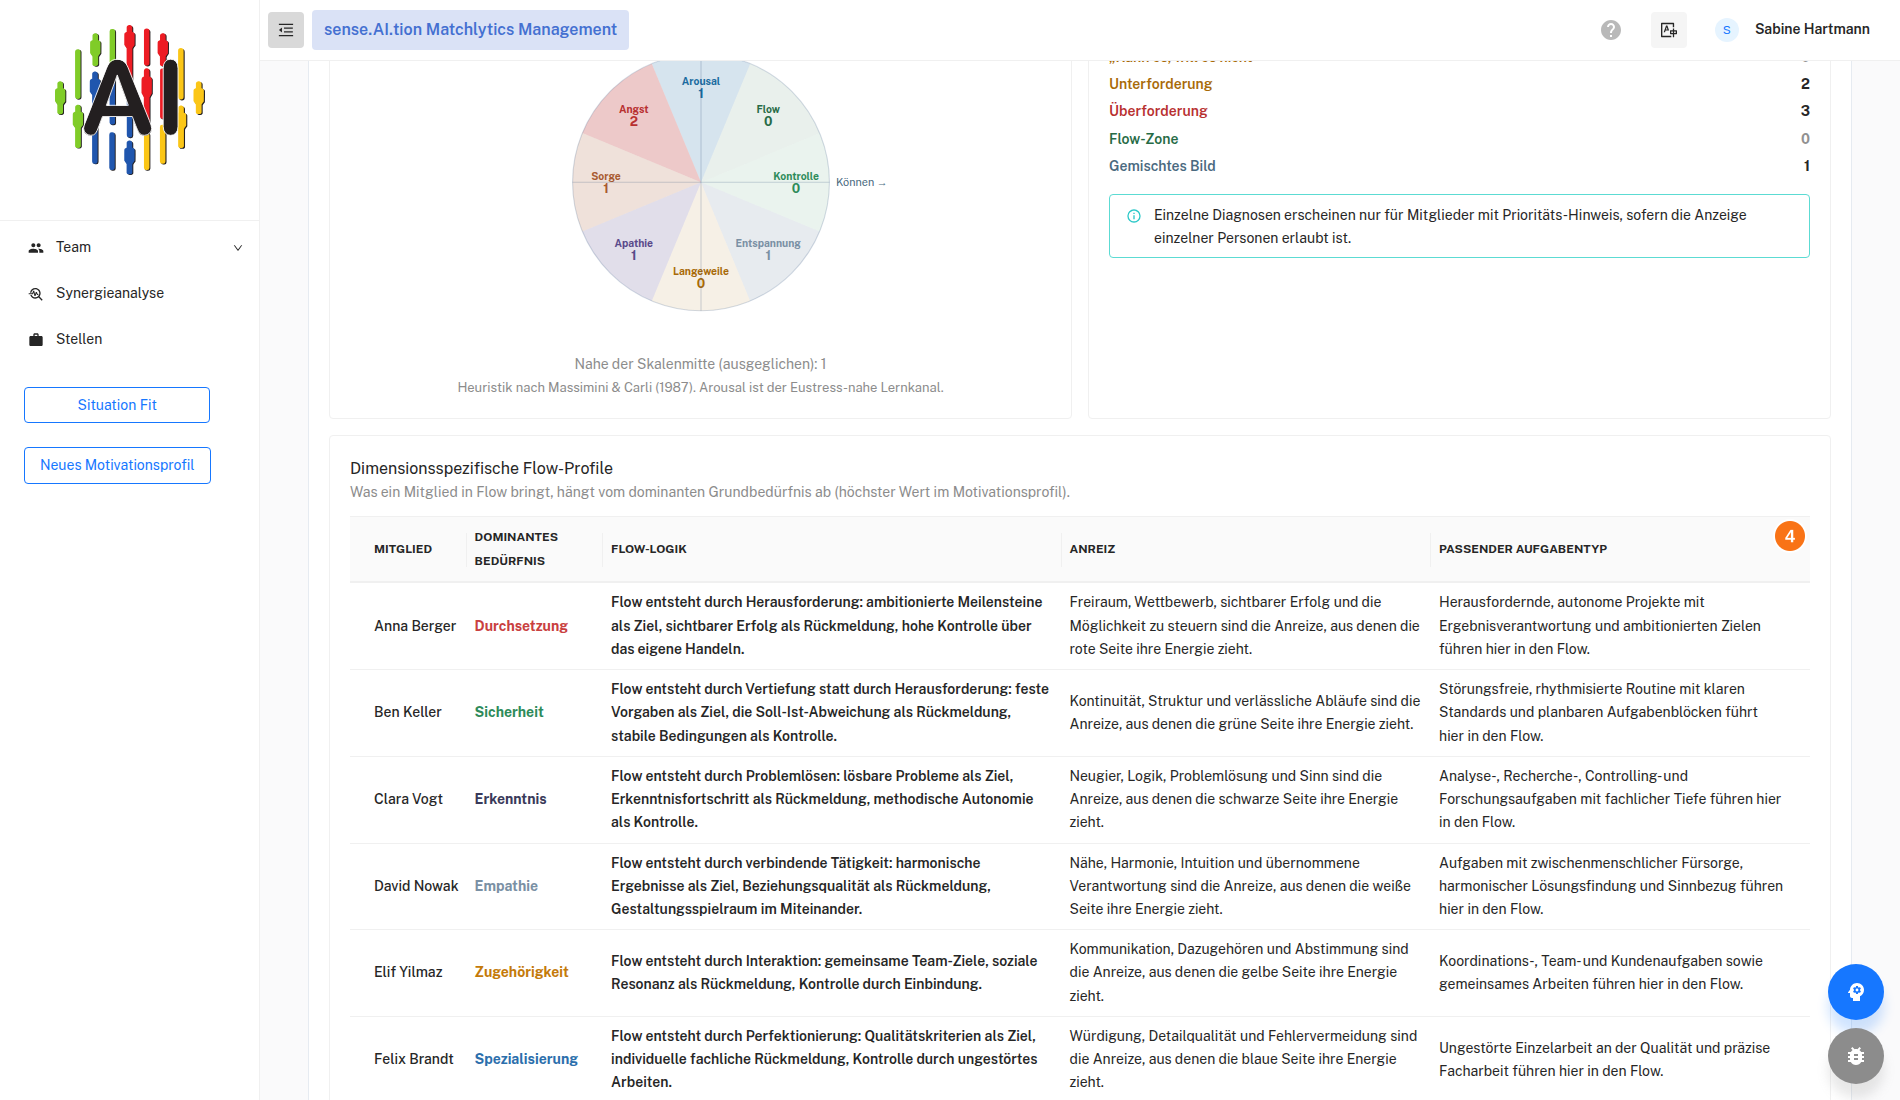Click the Entspannung segment of the wheel

click(768, 249)
